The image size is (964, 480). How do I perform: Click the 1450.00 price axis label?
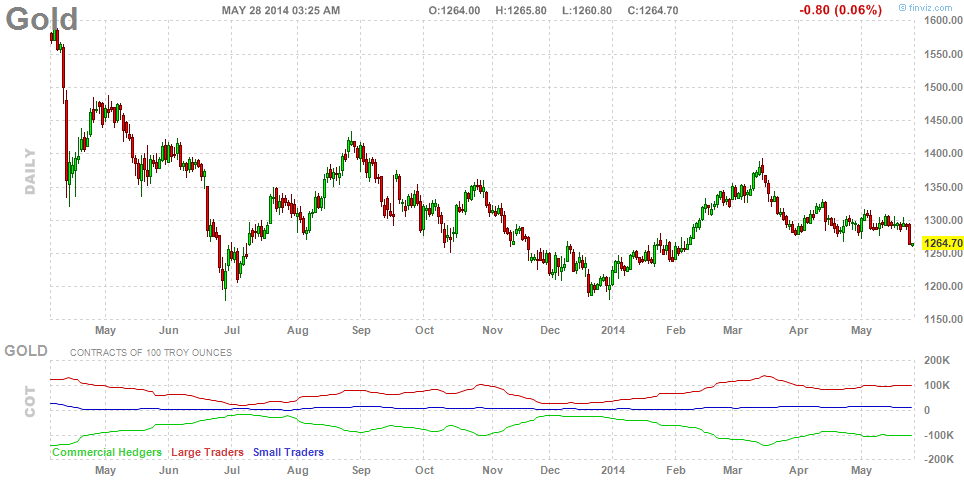(942, 120)
